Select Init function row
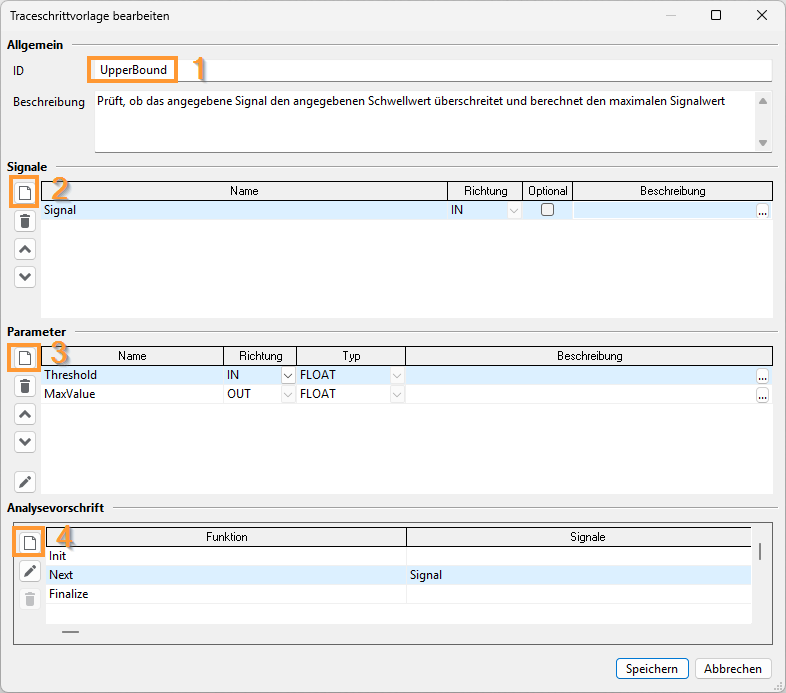 coord(399,556)
